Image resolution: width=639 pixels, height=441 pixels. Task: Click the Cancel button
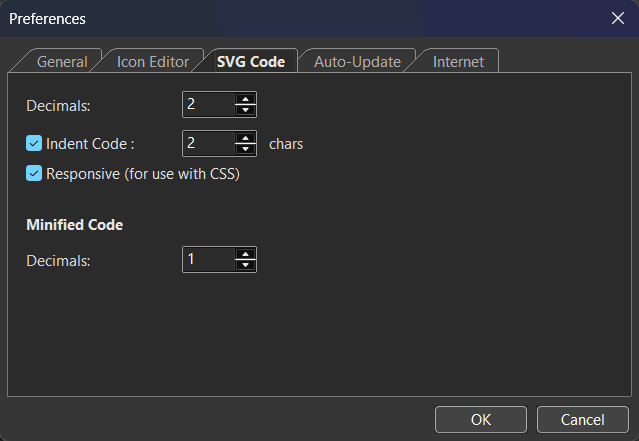click(582, 419)
